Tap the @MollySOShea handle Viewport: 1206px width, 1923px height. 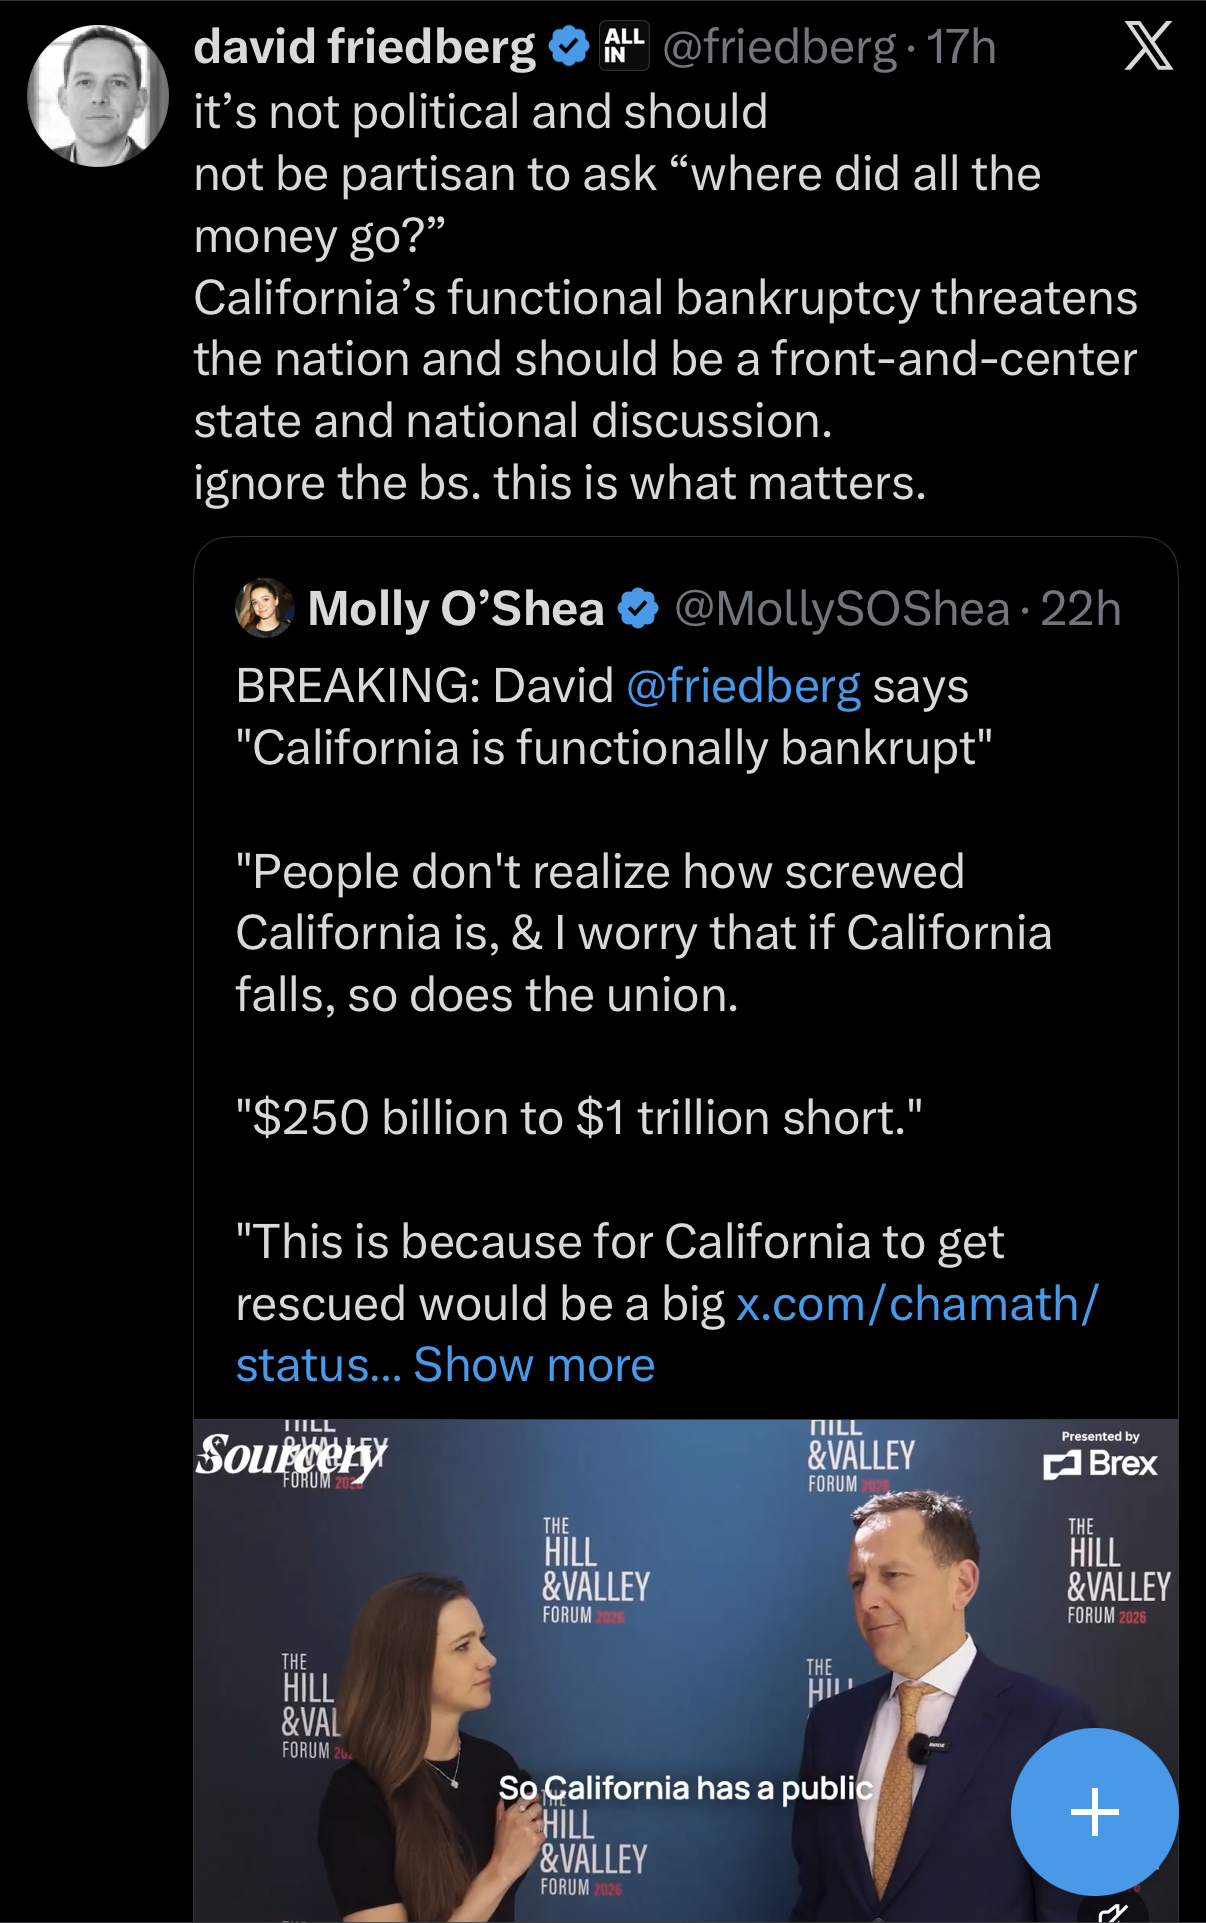[x=842, y=609]
